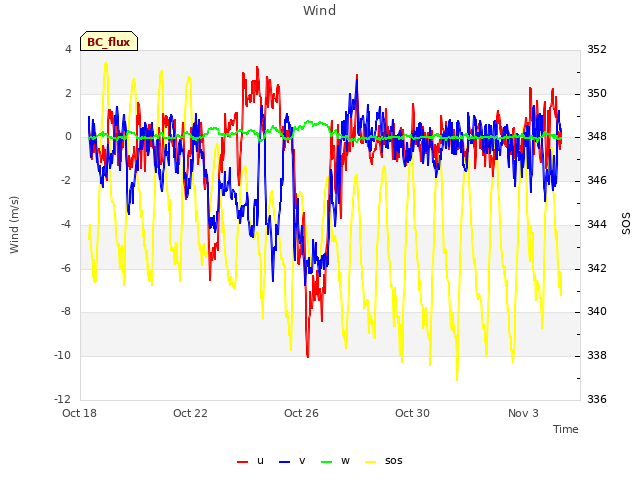Image resolution: width=640 pixels, height=480 pixels.
Task: Toggle the blue v series legend swatch
Action: (284, 462)
